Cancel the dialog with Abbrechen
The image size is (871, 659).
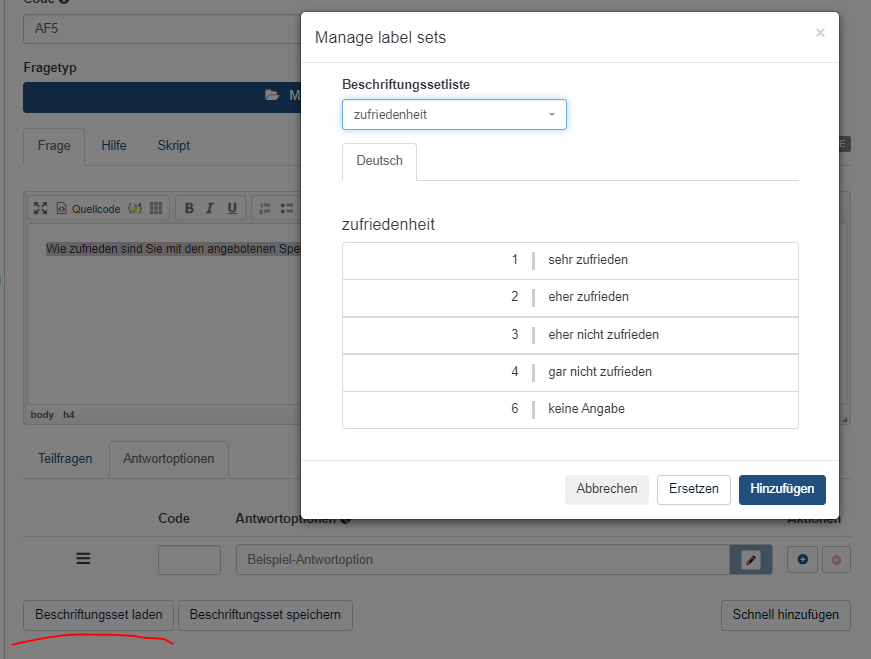(x=606, y=489)
